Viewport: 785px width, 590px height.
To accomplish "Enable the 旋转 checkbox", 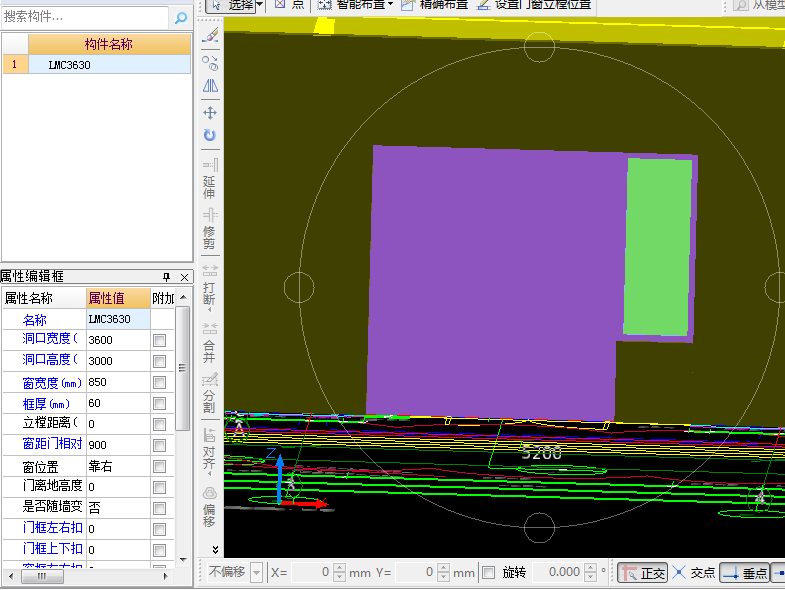I will click(x=489, y=573).
